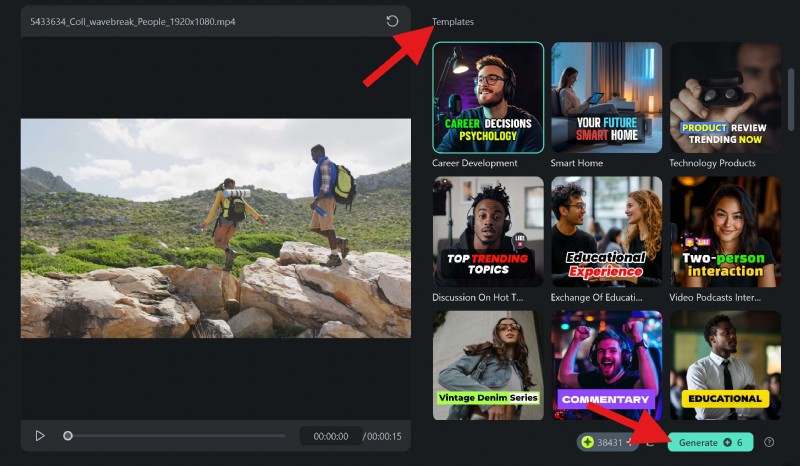Select the Career Development template
The width and height of the screenshot is (800, 466).
coord(488,97)
